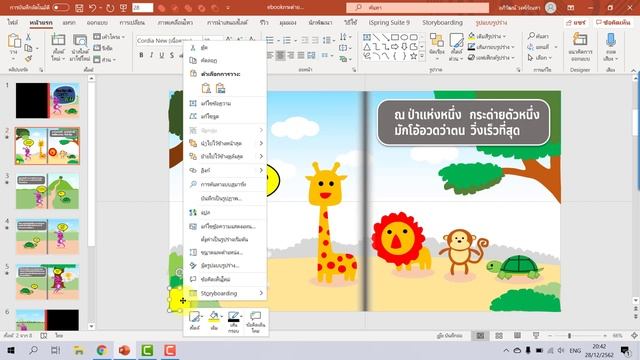Screen dimensions: 640x360
Task: Click the paste as picture icon in context menu
Action: point(220,88)
